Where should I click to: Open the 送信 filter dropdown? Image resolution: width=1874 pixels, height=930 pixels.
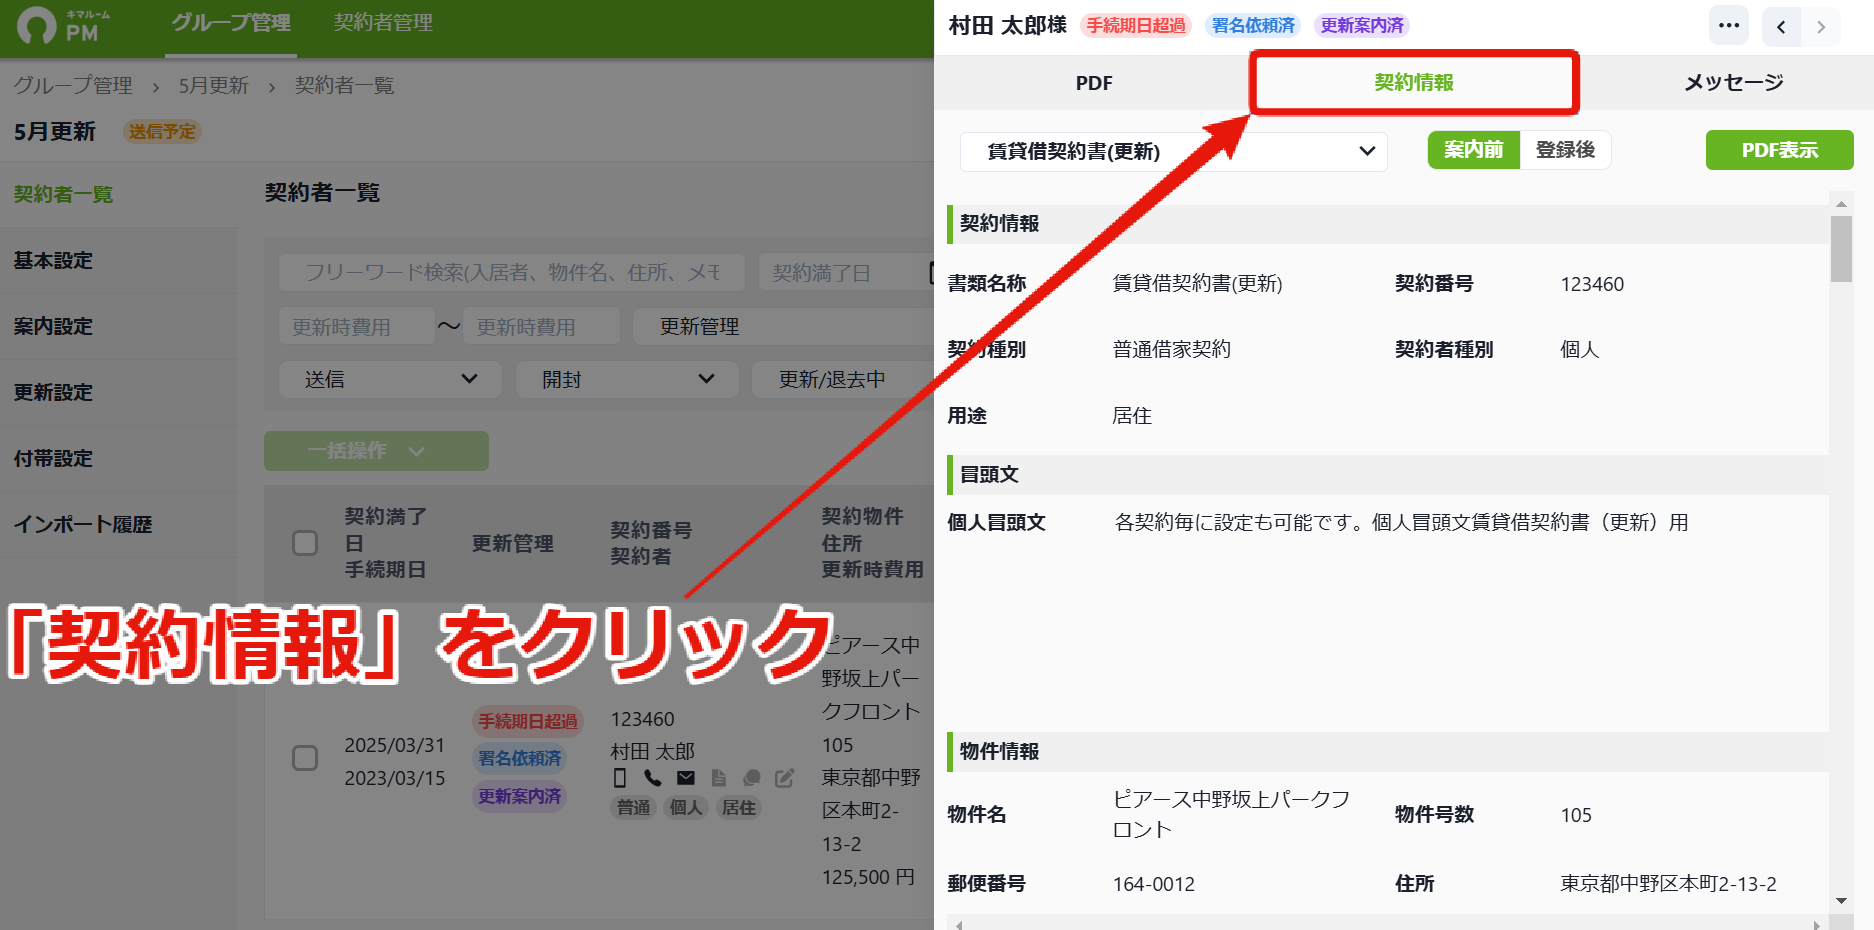[390, 379]
